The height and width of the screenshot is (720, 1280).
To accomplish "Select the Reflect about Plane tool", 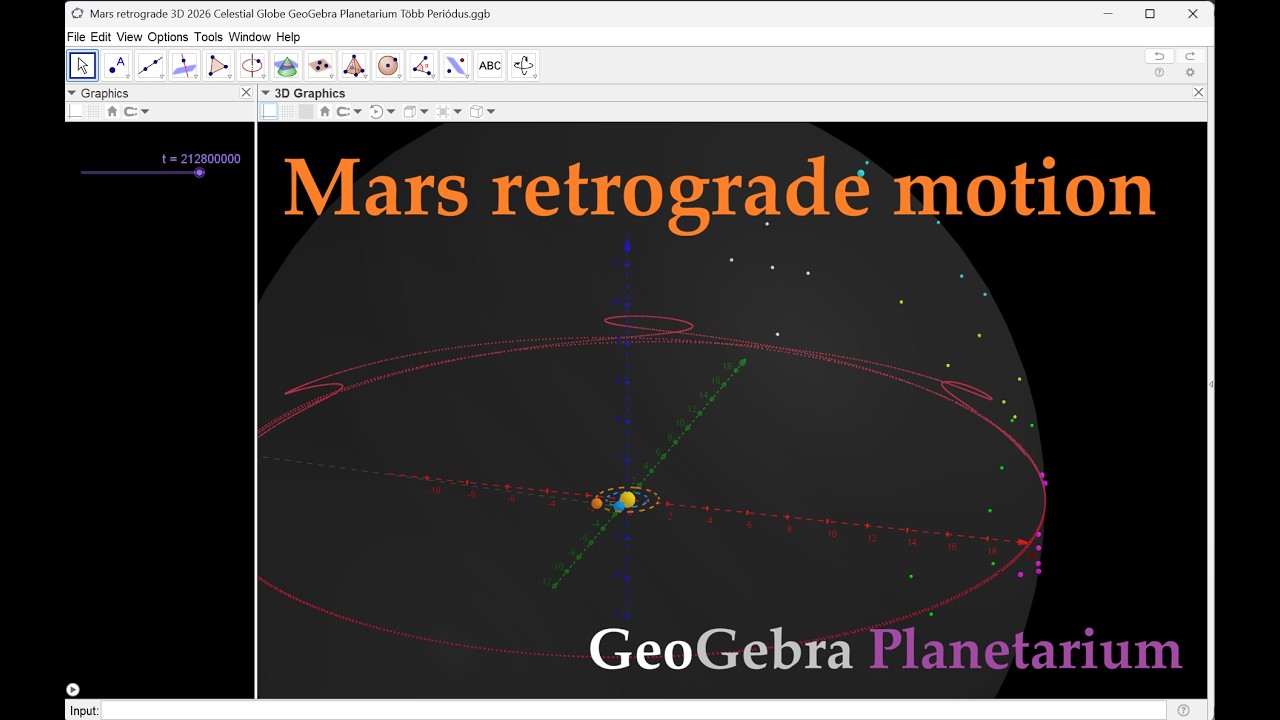I will tap(456, 66).
